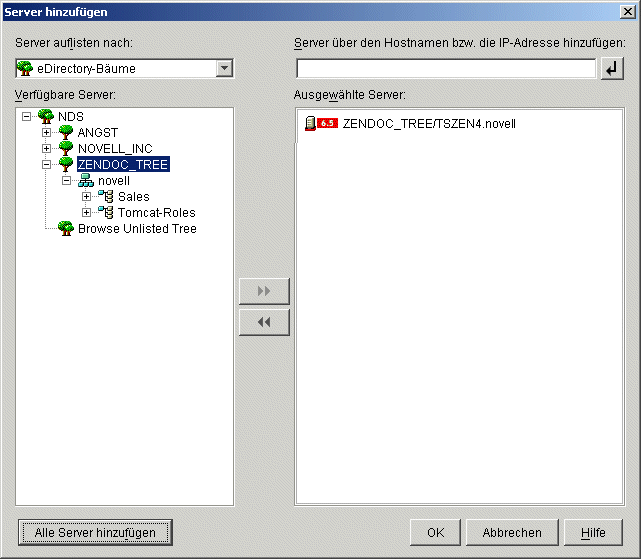Click the eDirectory-Bäume combo box text

[86, 68]
